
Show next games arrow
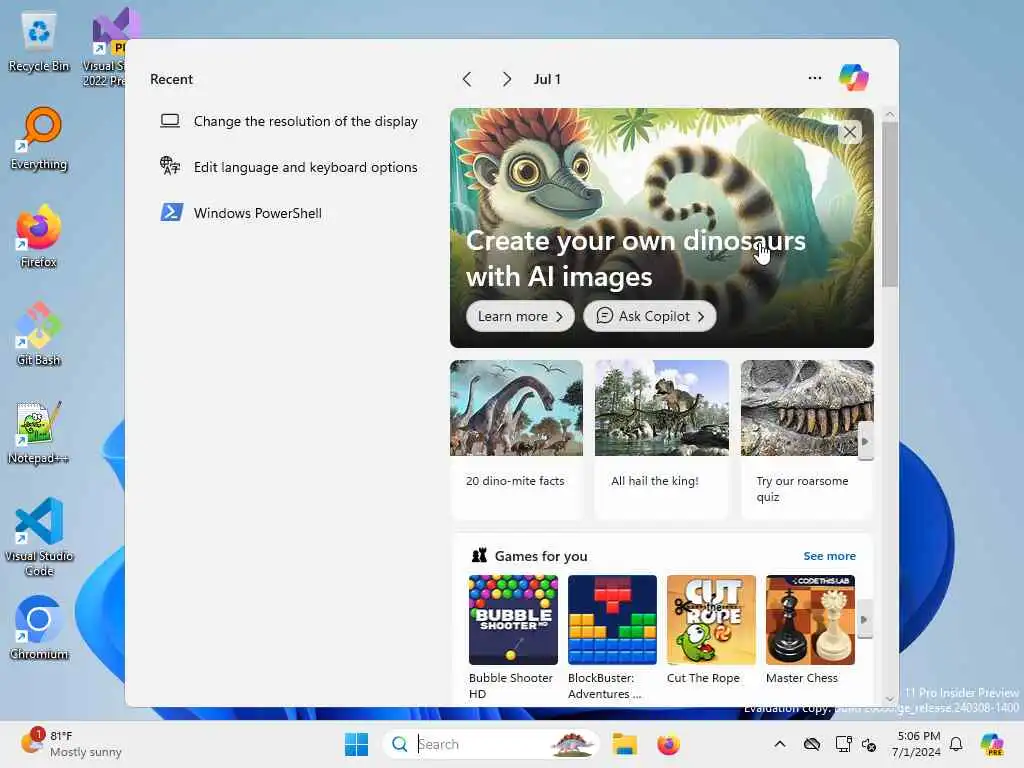(x=864, y=620)
